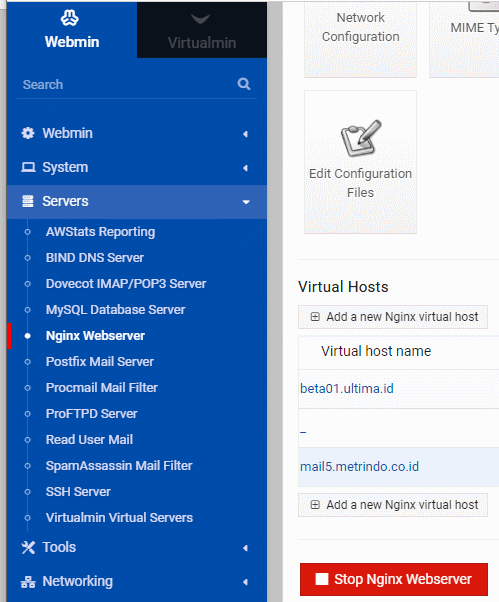Click bullet marker next to Nginx Webserver

coord(27,336)
